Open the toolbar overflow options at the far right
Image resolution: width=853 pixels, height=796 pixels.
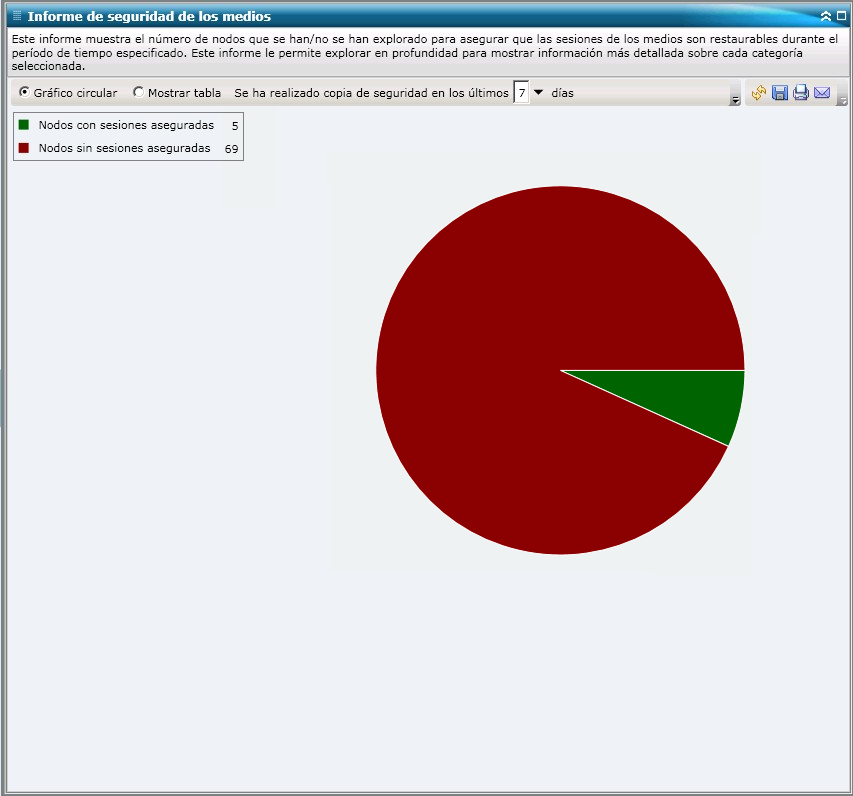click(x=844, y=99)
